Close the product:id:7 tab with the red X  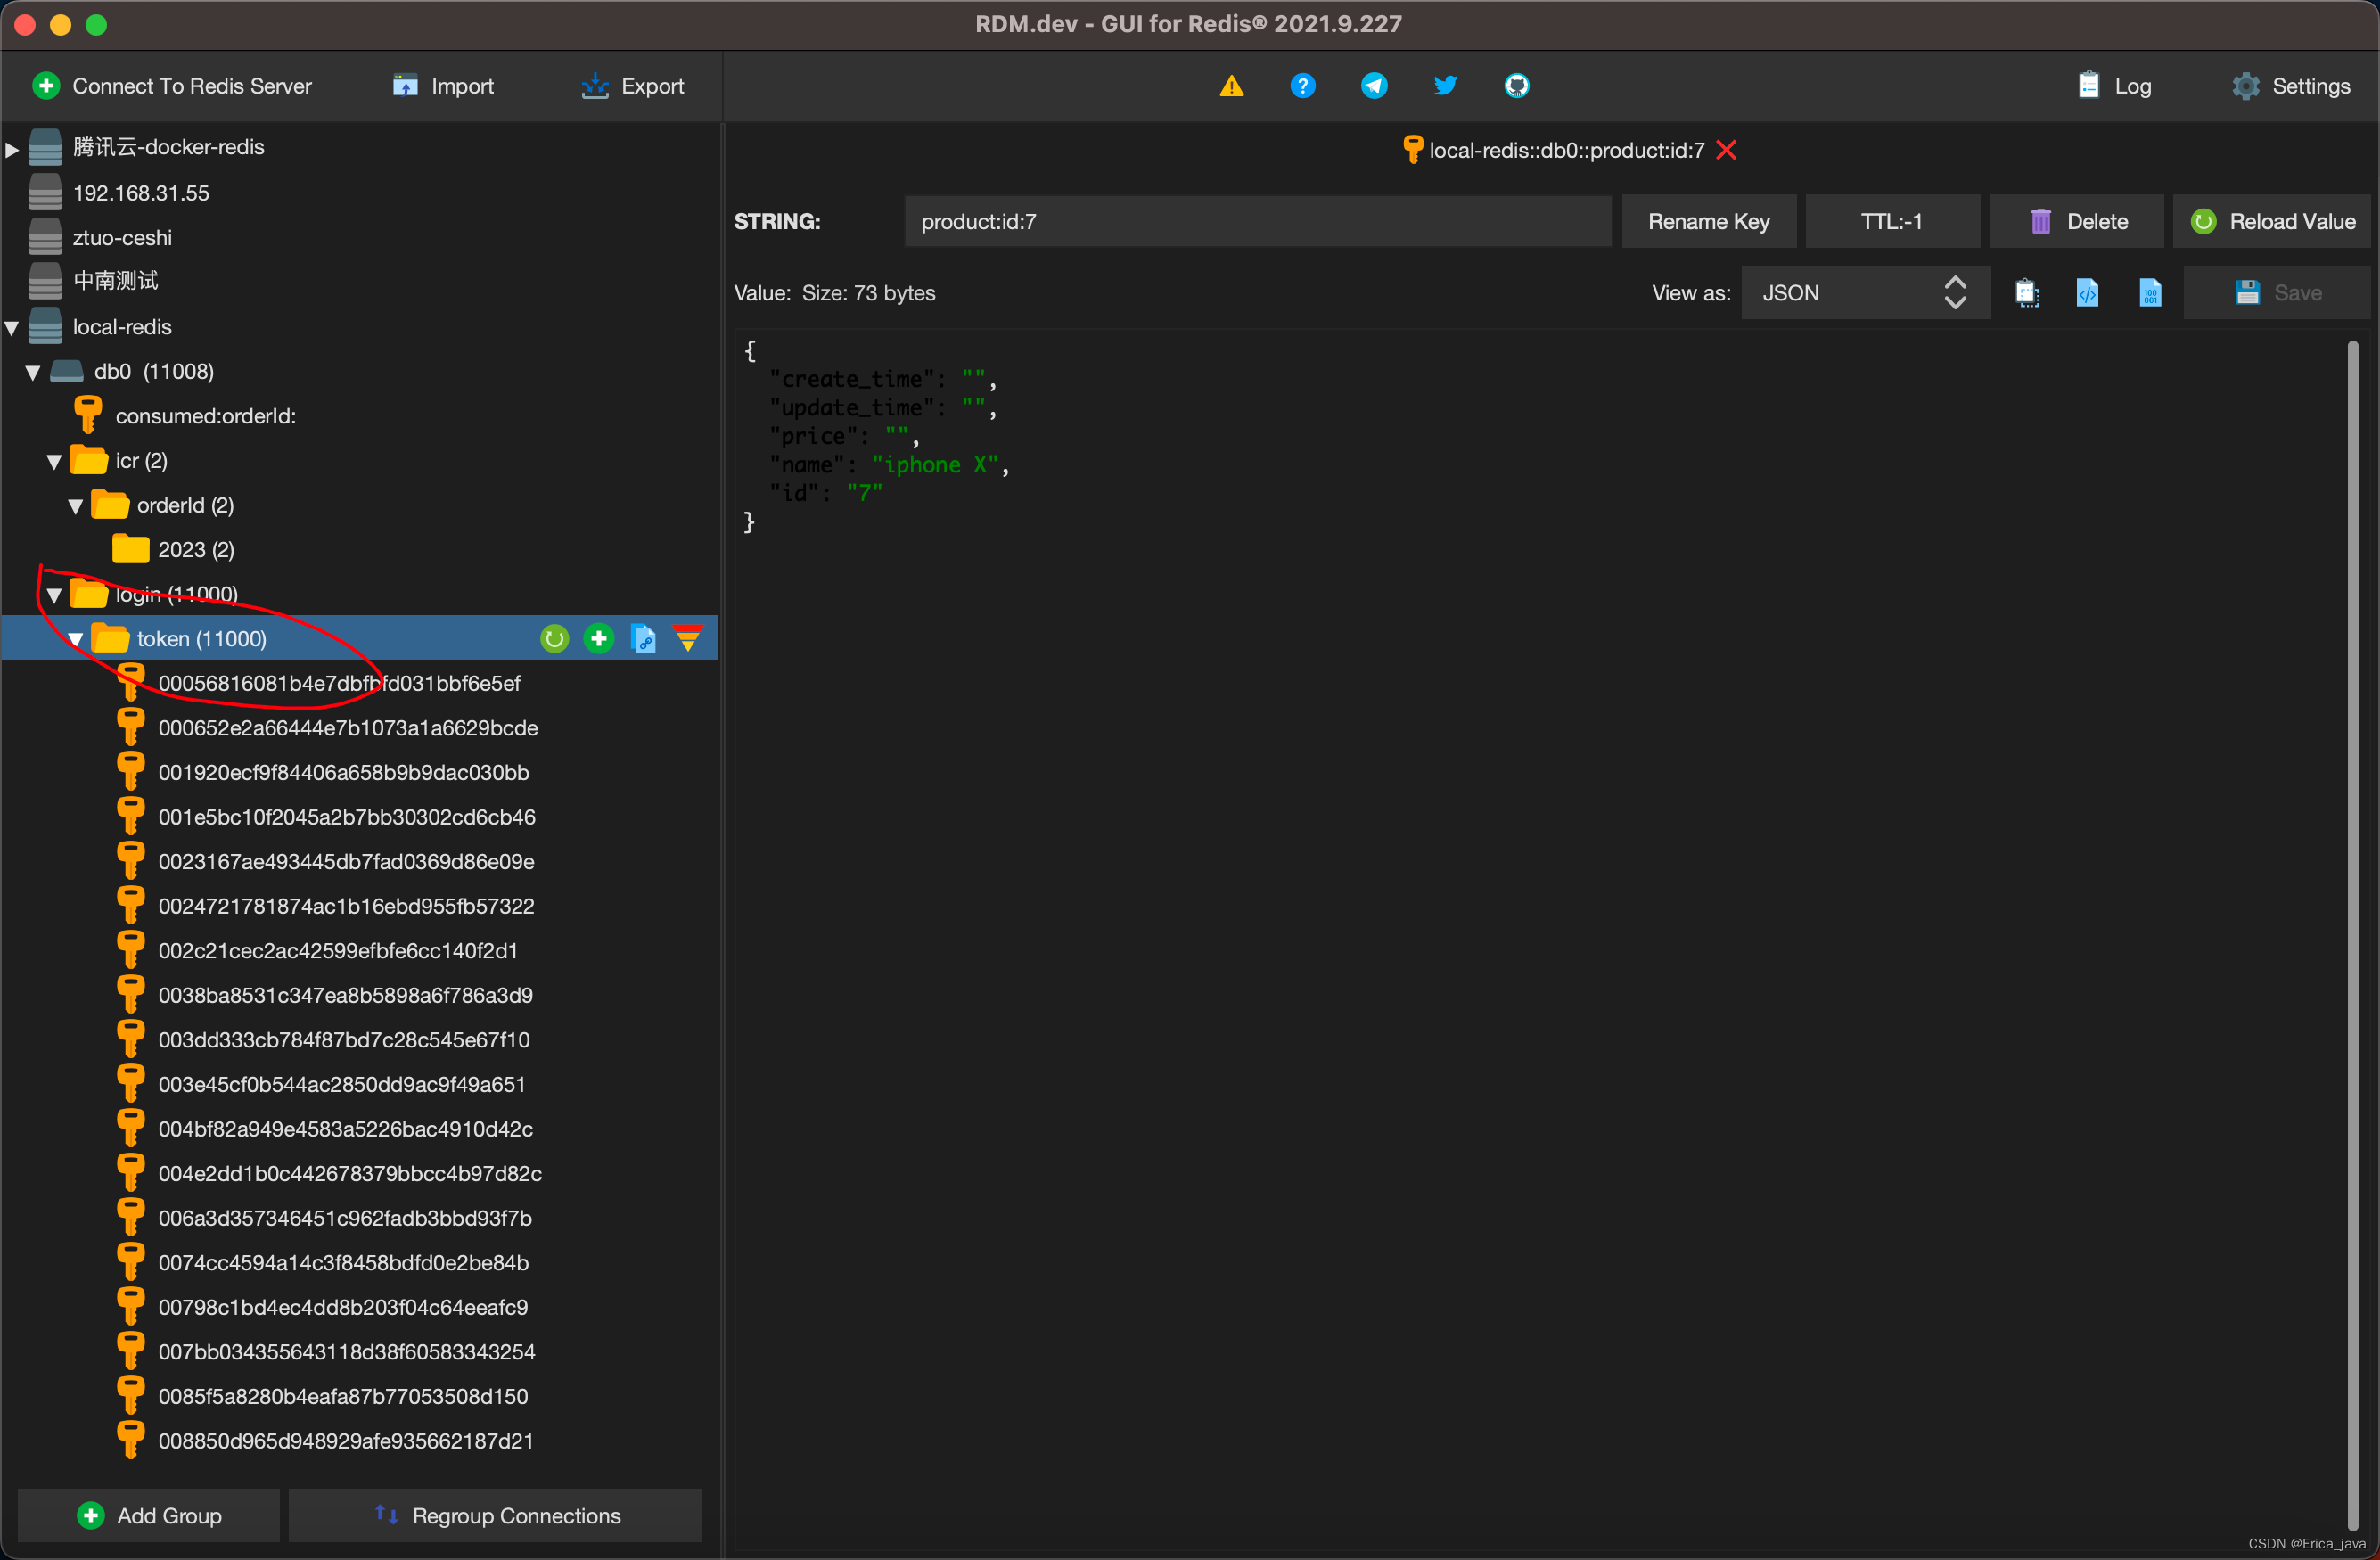click(1726, 150)
